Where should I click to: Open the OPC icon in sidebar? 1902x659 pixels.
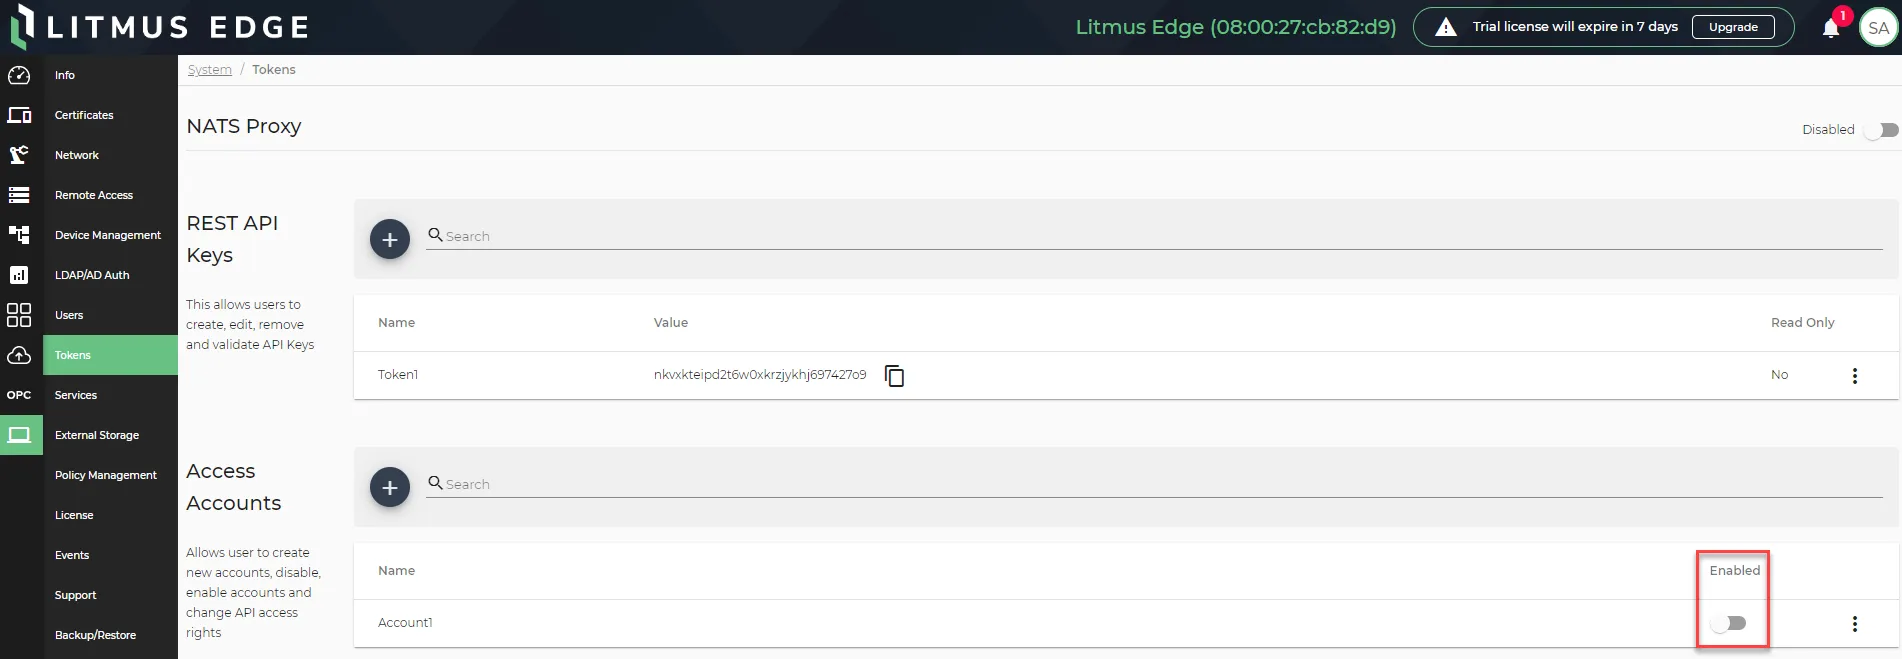click(19, 395)
